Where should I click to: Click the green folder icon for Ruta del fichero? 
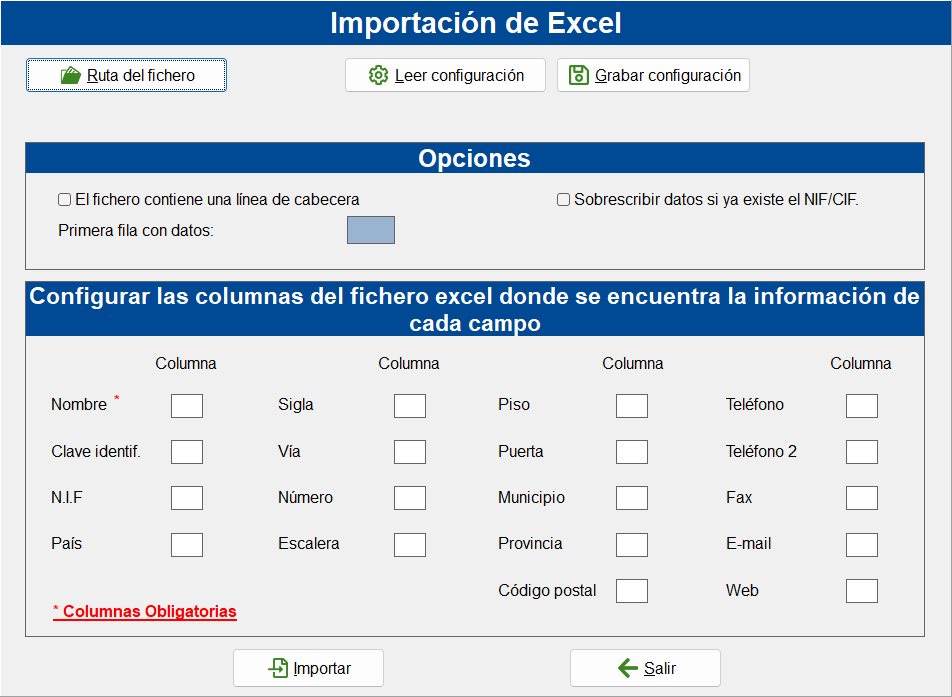click(x=71, y=75)
